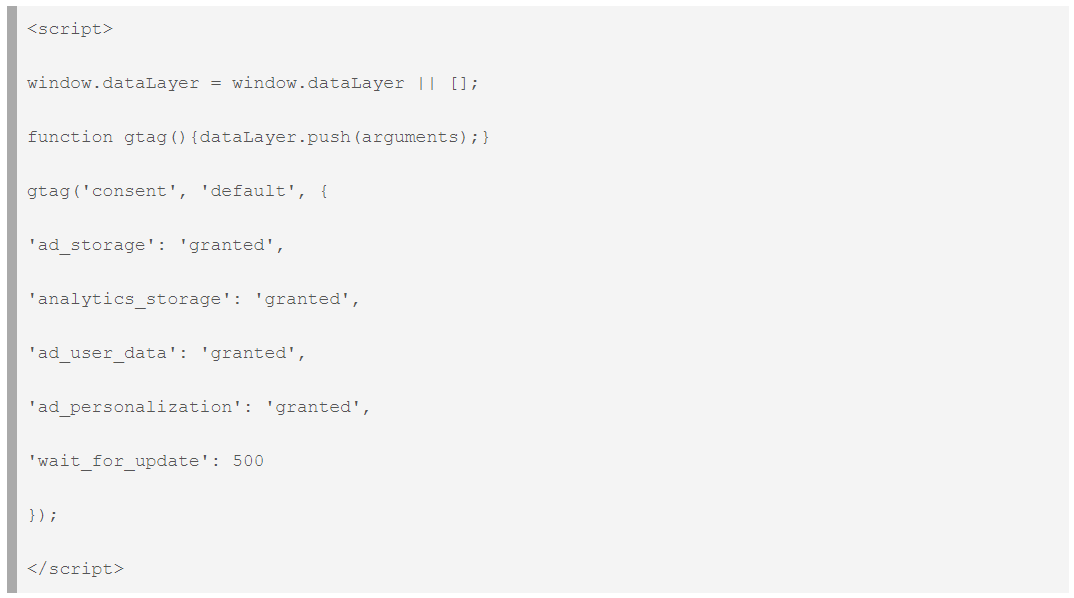Click the empty array brackets []
1074x598 pixels.
coord(459,83)
